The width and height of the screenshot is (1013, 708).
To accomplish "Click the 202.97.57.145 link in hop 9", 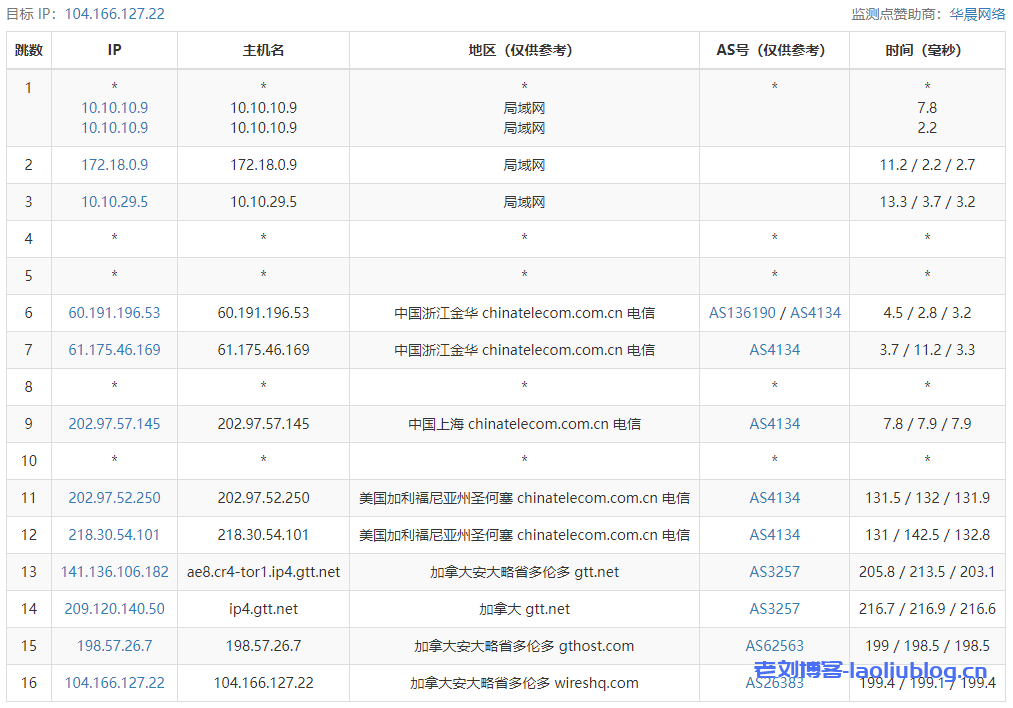I will pos(113,423).
